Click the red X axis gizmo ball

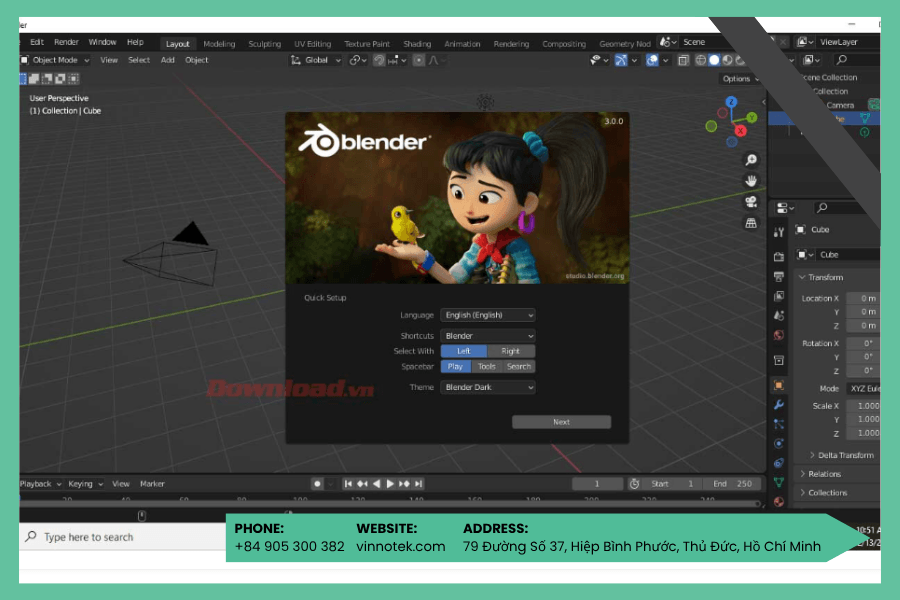[740, 131]
